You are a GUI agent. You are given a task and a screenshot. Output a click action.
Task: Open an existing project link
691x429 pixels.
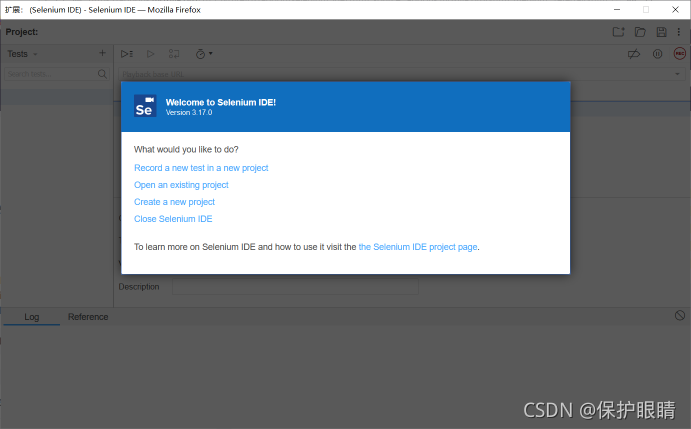181,185
